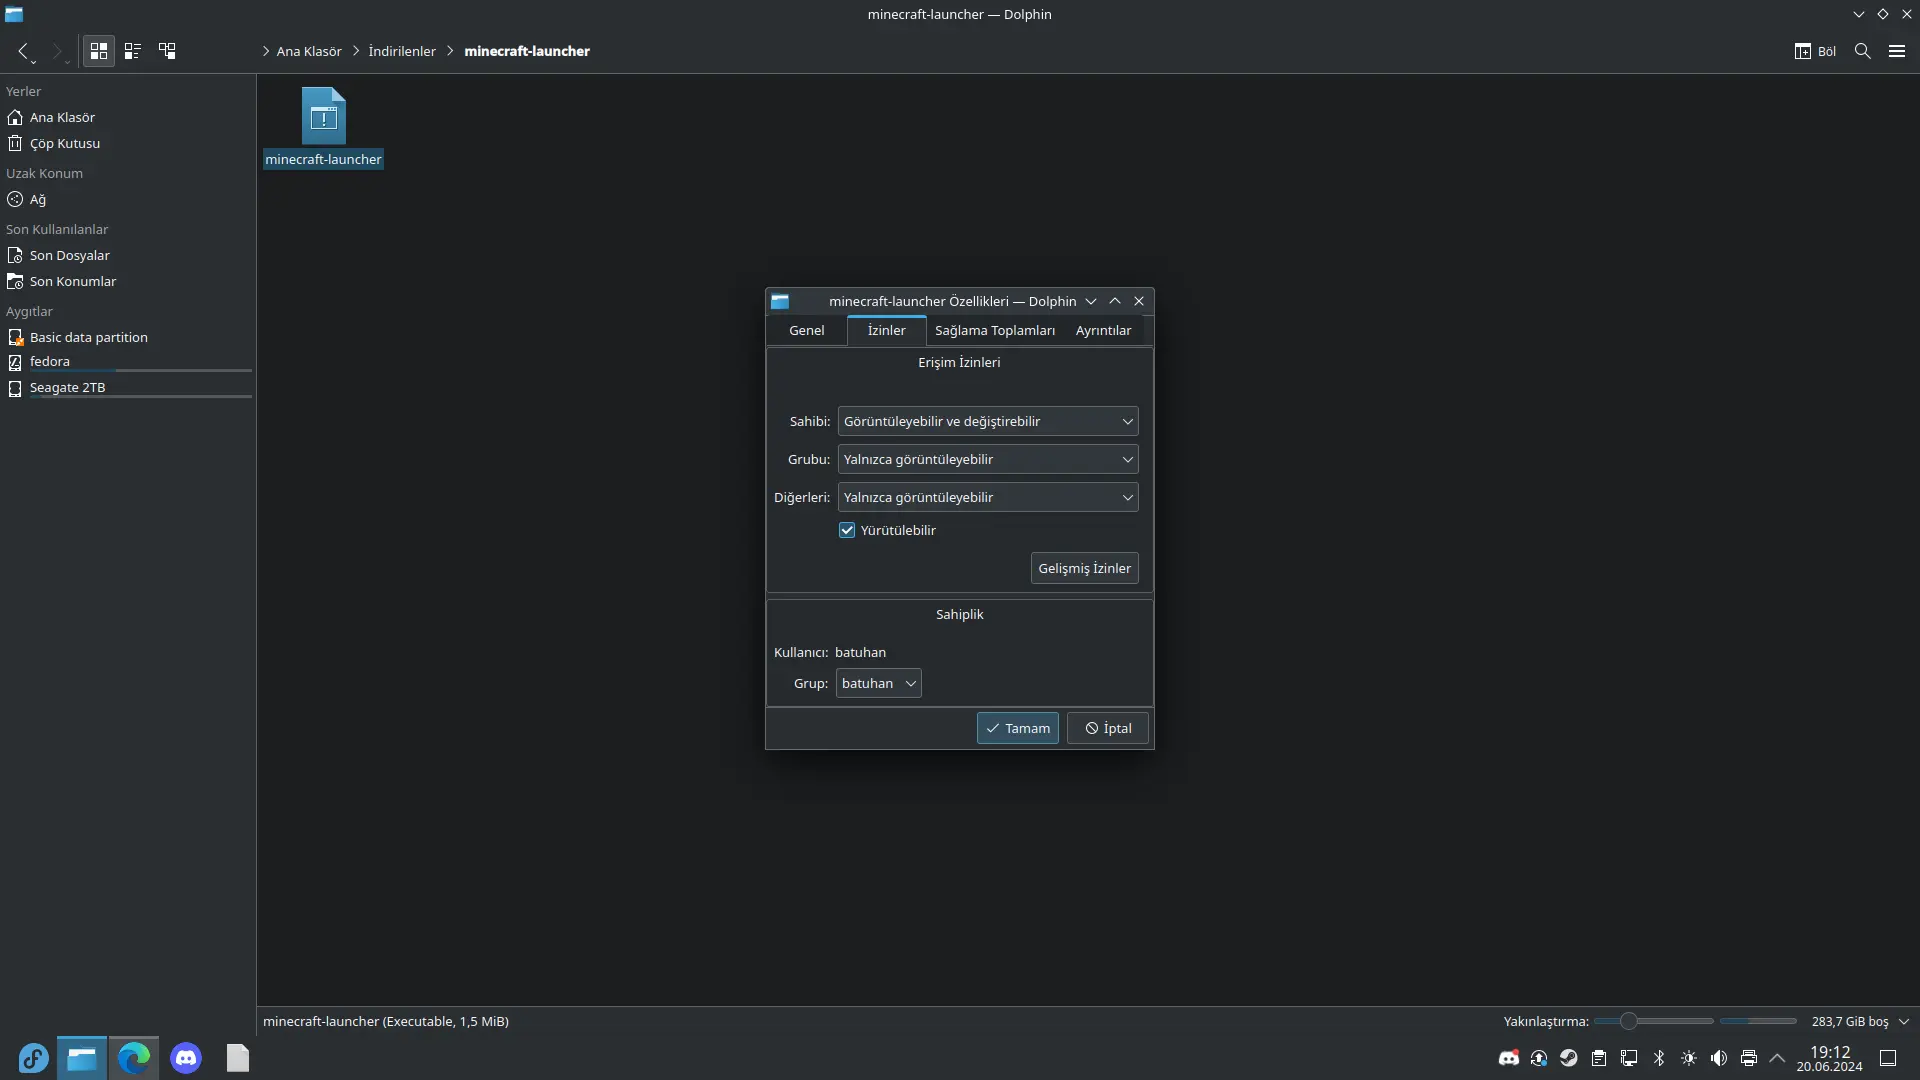Adjust the Yakınlaştırma zoom slider
The height and width of the screenshot is (1080, 1920).
click(x=1654, y=1021)
